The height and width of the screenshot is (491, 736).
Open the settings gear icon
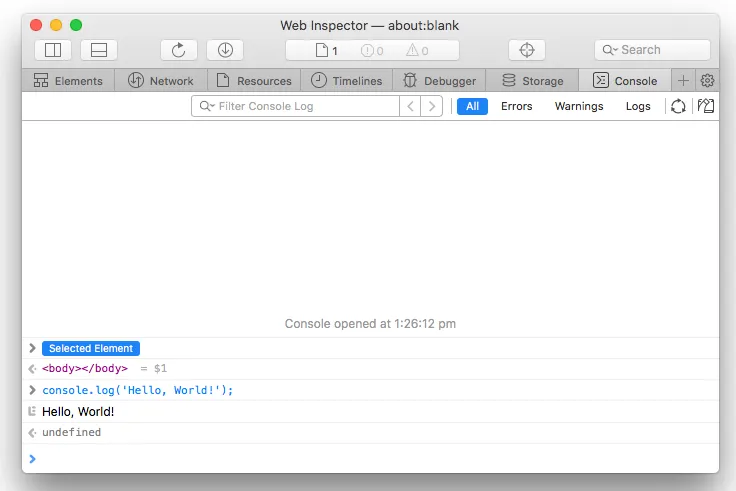[x=707, y=81]
